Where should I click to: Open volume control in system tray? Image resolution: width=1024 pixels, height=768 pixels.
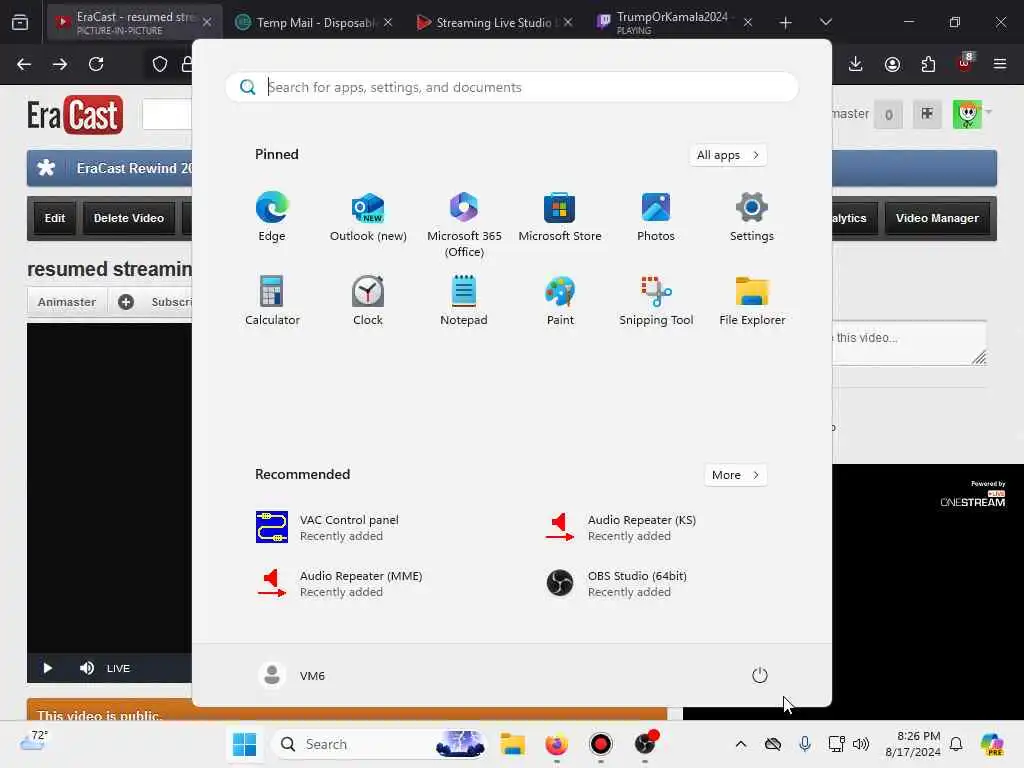(x=861, y=744)
